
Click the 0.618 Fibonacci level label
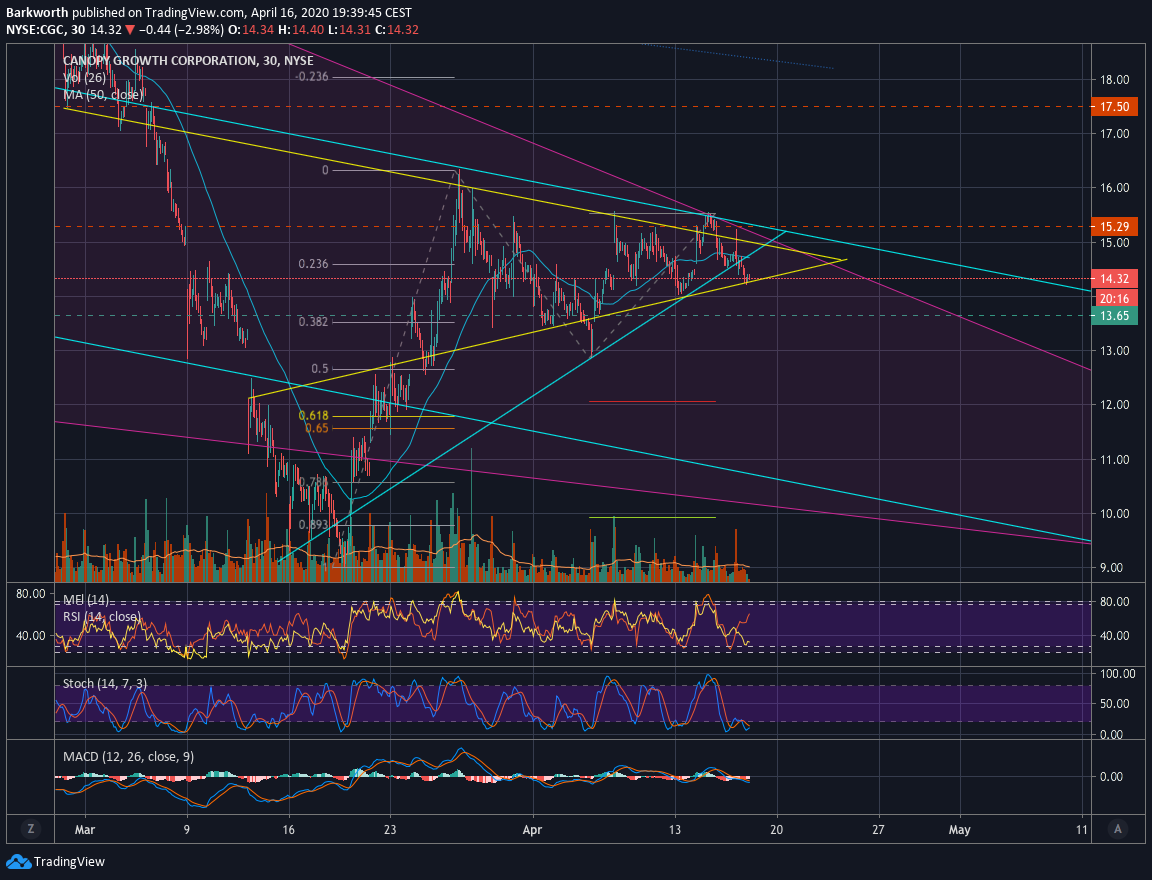click(x=314, y=416)
